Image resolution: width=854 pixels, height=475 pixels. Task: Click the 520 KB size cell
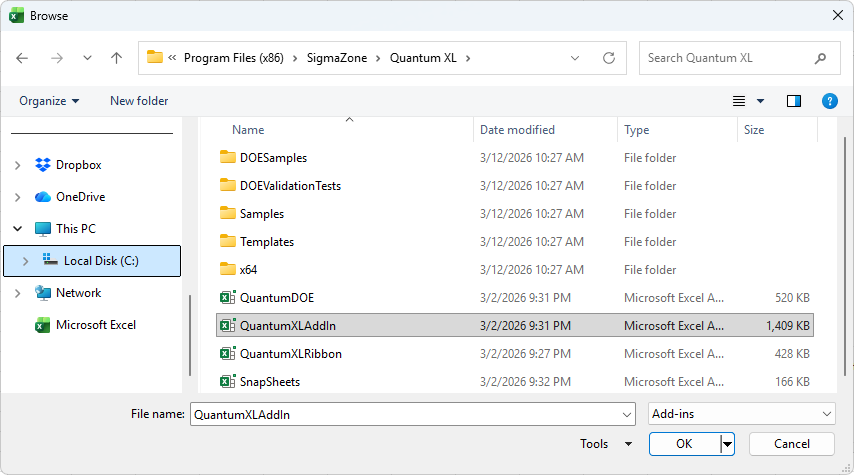(792, 298)
